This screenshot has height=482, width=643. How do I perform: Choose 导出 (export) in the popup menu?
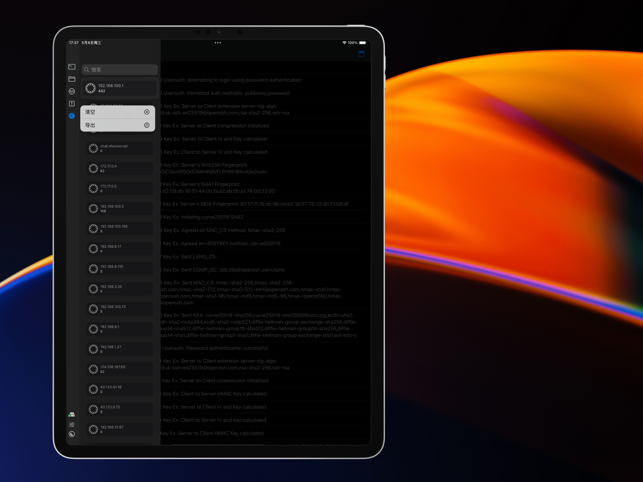click(x=118, y=125)
